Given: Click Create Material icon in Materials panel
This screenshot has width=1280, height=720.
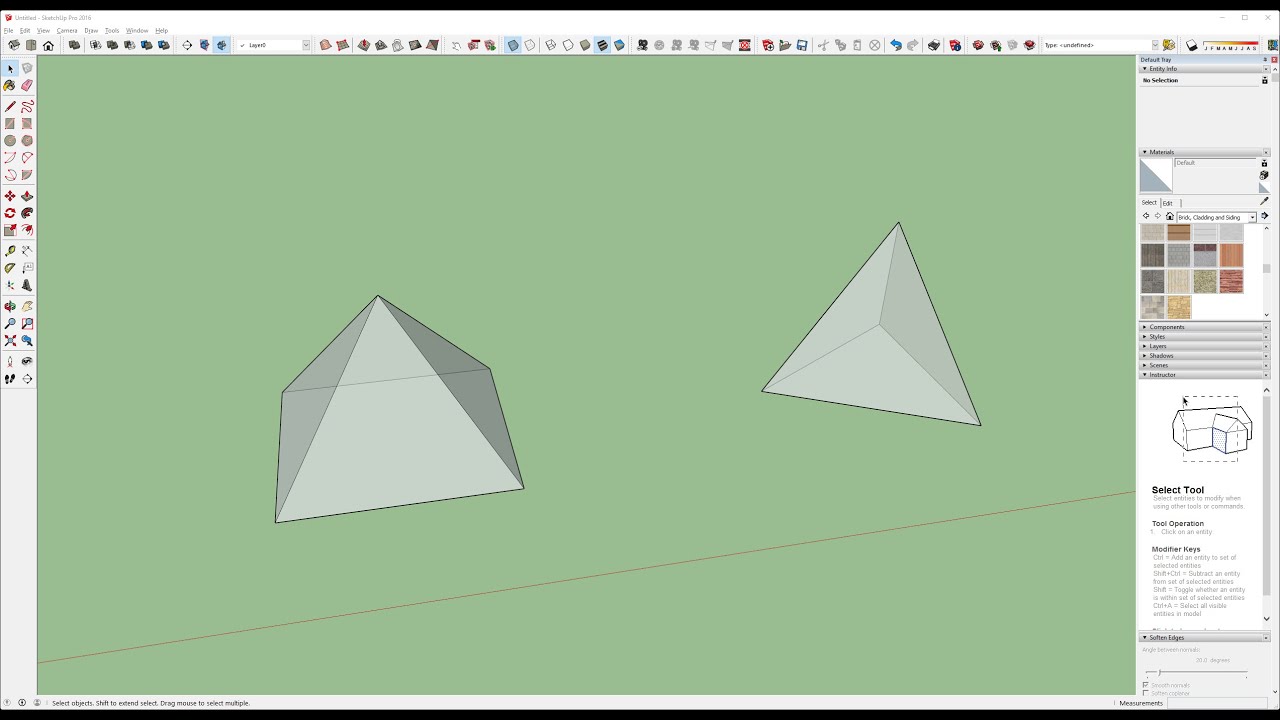Looking at the screenshot, I should tap(1264, 175).
